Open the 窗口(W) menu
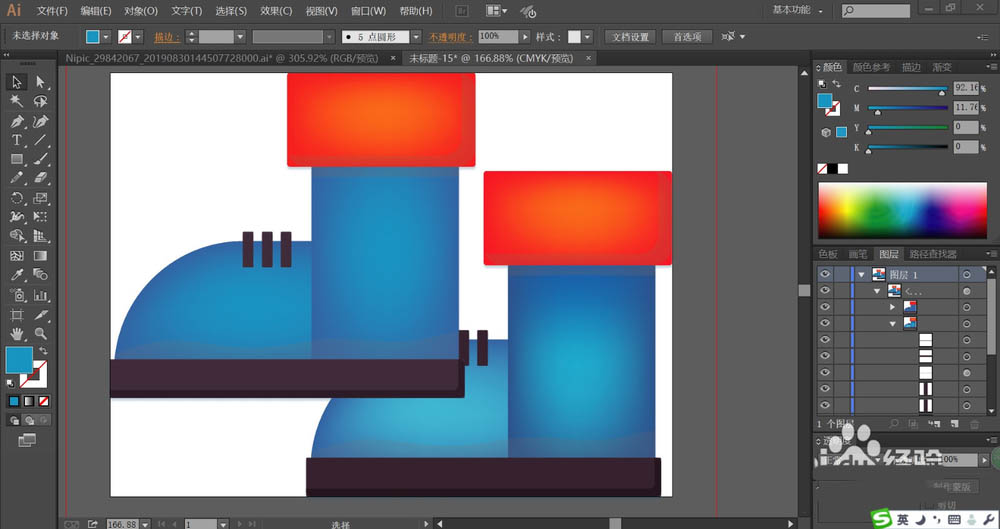 pyautogui.click(x=368, y=11)
